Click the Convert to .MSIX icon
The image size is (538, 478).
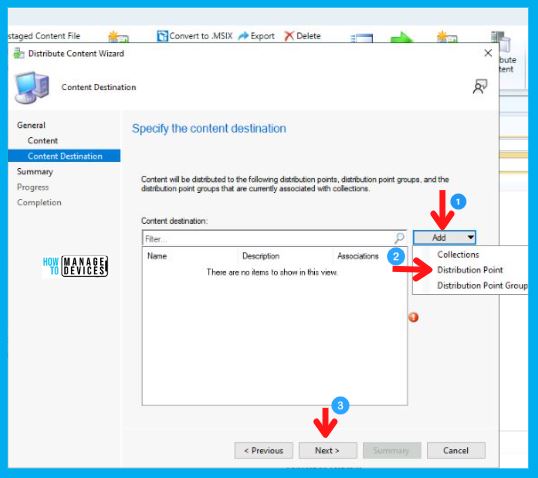162,36
